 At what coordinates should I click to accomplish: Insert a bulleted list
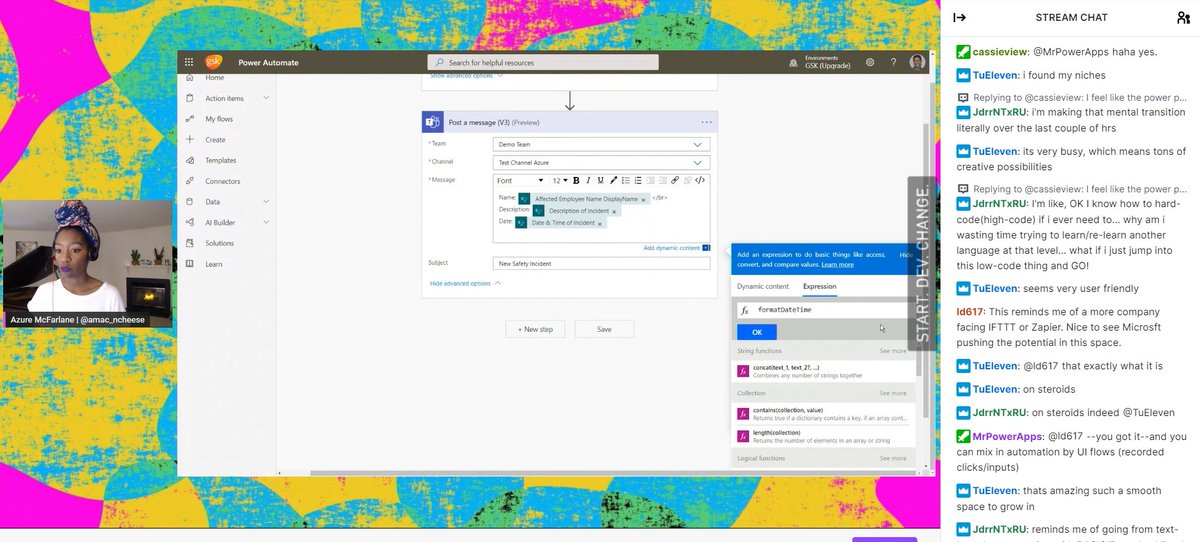(x=624, y=181)
